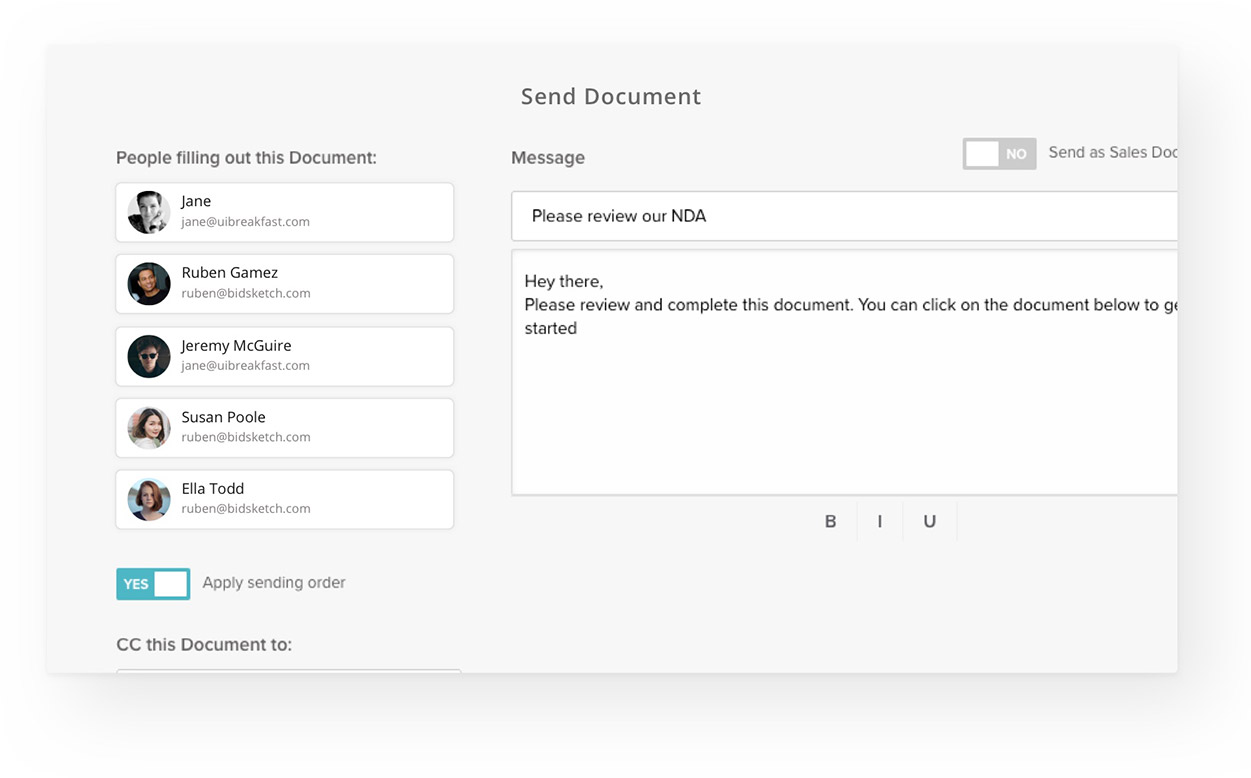Click Ella Todd's avatar thumbnail
This screenshot has height=778, width=1251.
[x=148, y=499]
